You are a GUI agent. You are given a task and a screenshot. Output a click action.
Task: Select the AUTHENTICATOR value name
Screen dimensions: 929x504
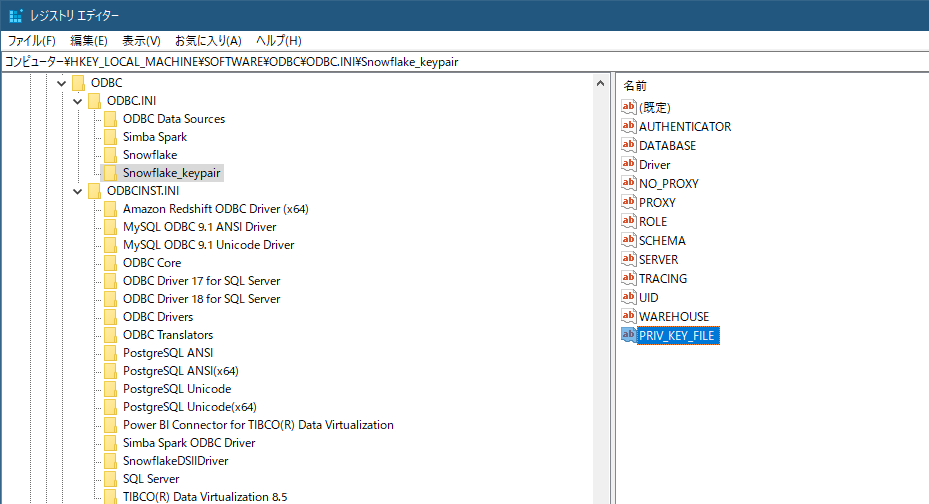(x=685, y=127)
